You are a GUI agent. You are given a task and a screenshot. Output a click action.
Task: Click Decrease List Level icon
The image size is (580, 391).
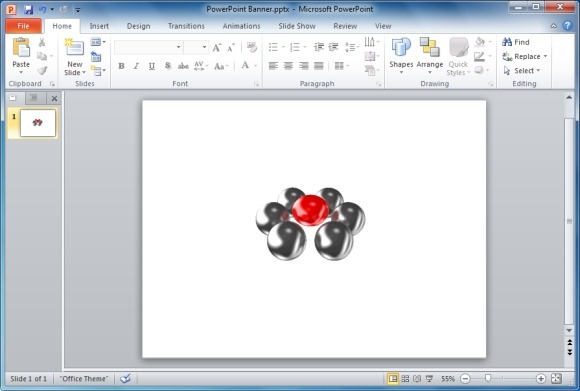pos(318,47)
